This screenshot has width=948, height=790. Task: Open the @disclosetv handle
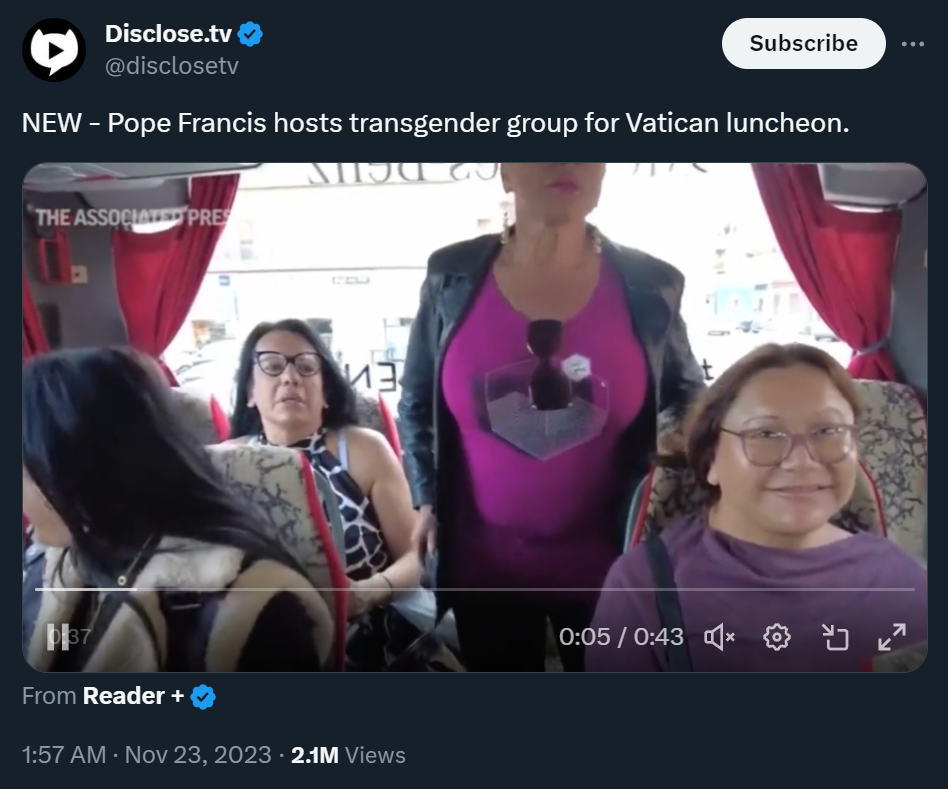172,65
